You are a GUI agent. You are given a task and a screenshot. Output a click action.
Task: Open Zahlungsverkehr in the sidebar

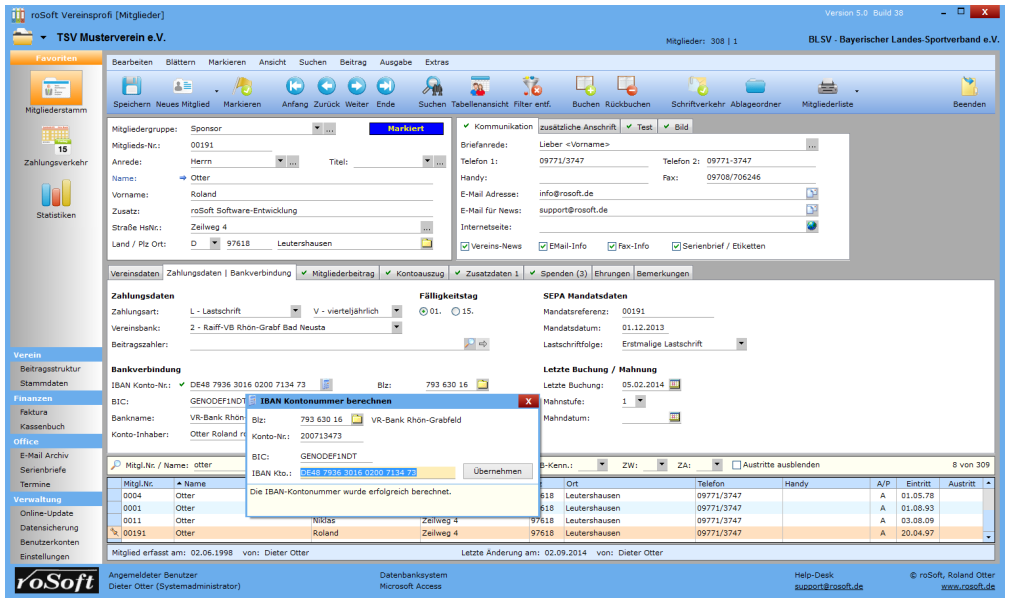[55, 143]
